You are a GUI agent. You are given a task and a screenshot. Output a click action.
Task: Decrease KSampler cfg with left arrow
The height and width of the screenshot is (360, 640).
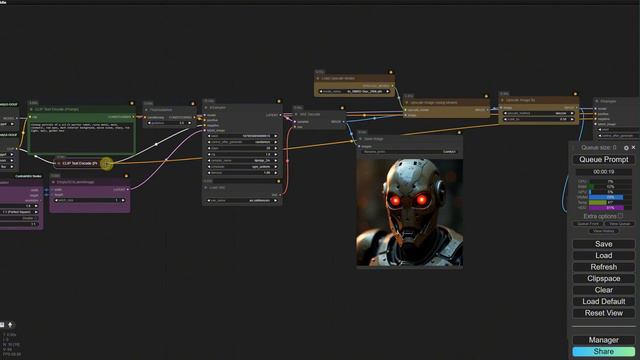[209, 154]
